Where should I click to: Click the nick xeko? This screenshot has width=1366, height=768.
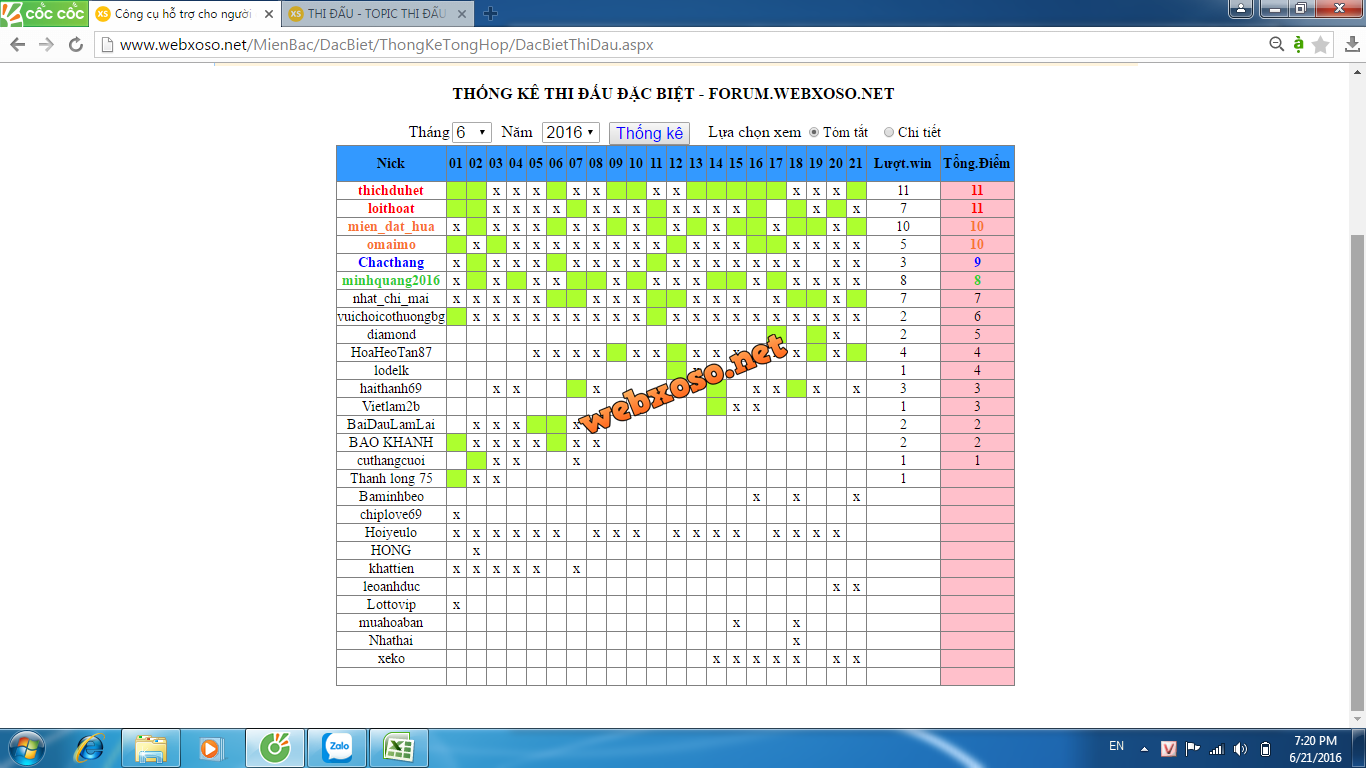391,658
